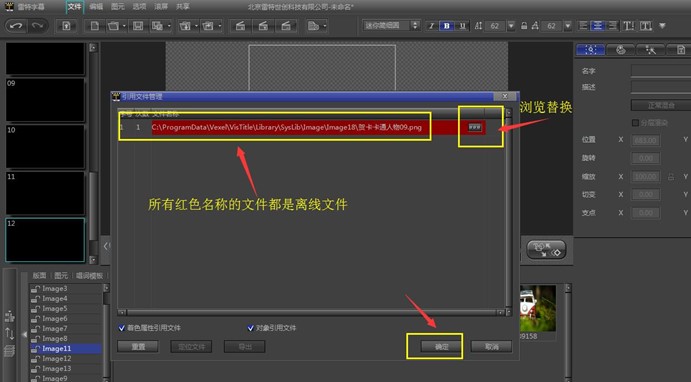Click the third clapperboard icon
This screenshot has height=382, width=691.
click(286, 26)
